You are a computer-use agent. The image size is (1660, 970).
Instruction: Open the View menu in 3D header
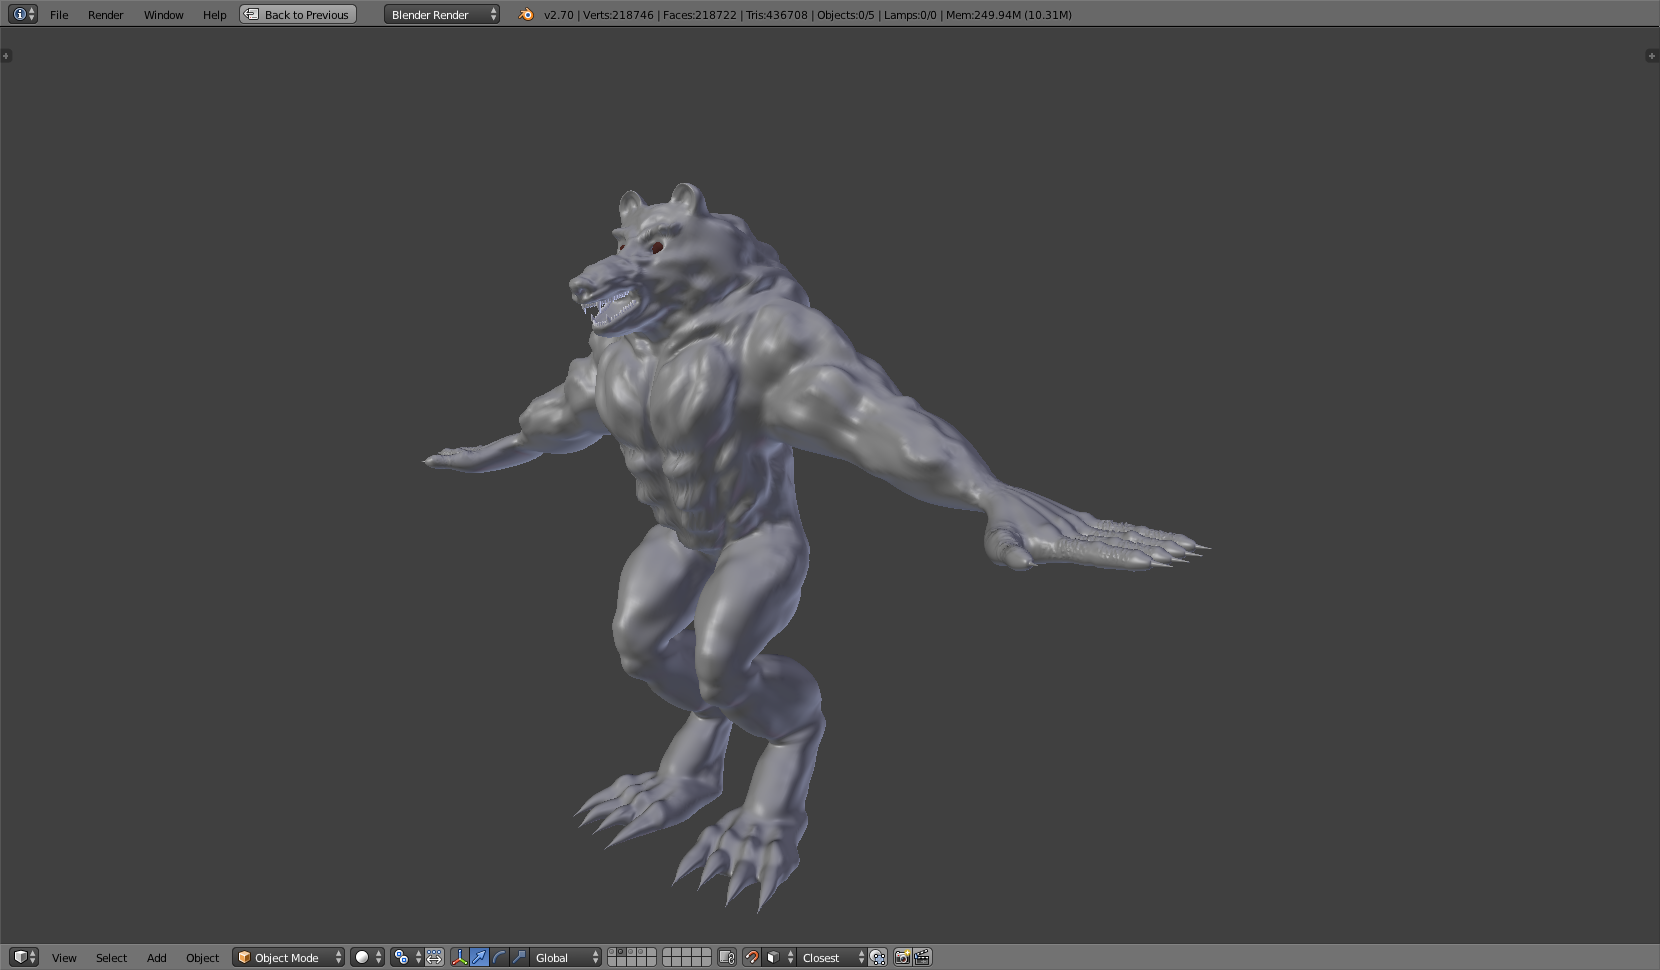[x=64, y=958]
